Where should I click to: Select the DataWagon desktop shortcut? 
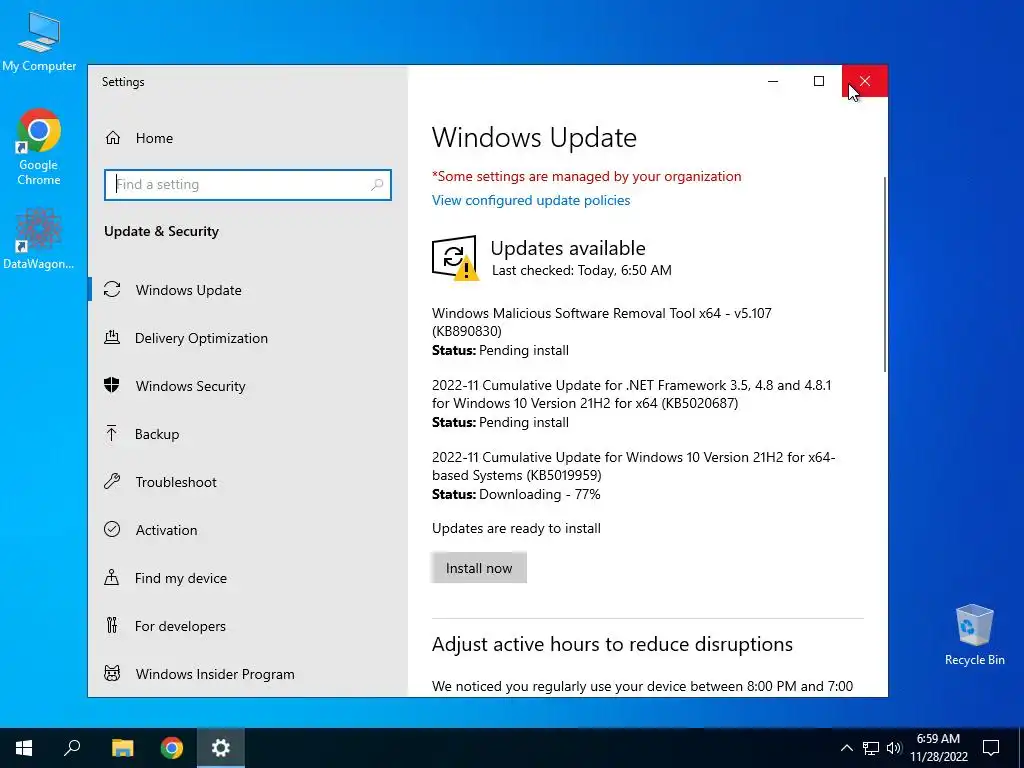39,239
